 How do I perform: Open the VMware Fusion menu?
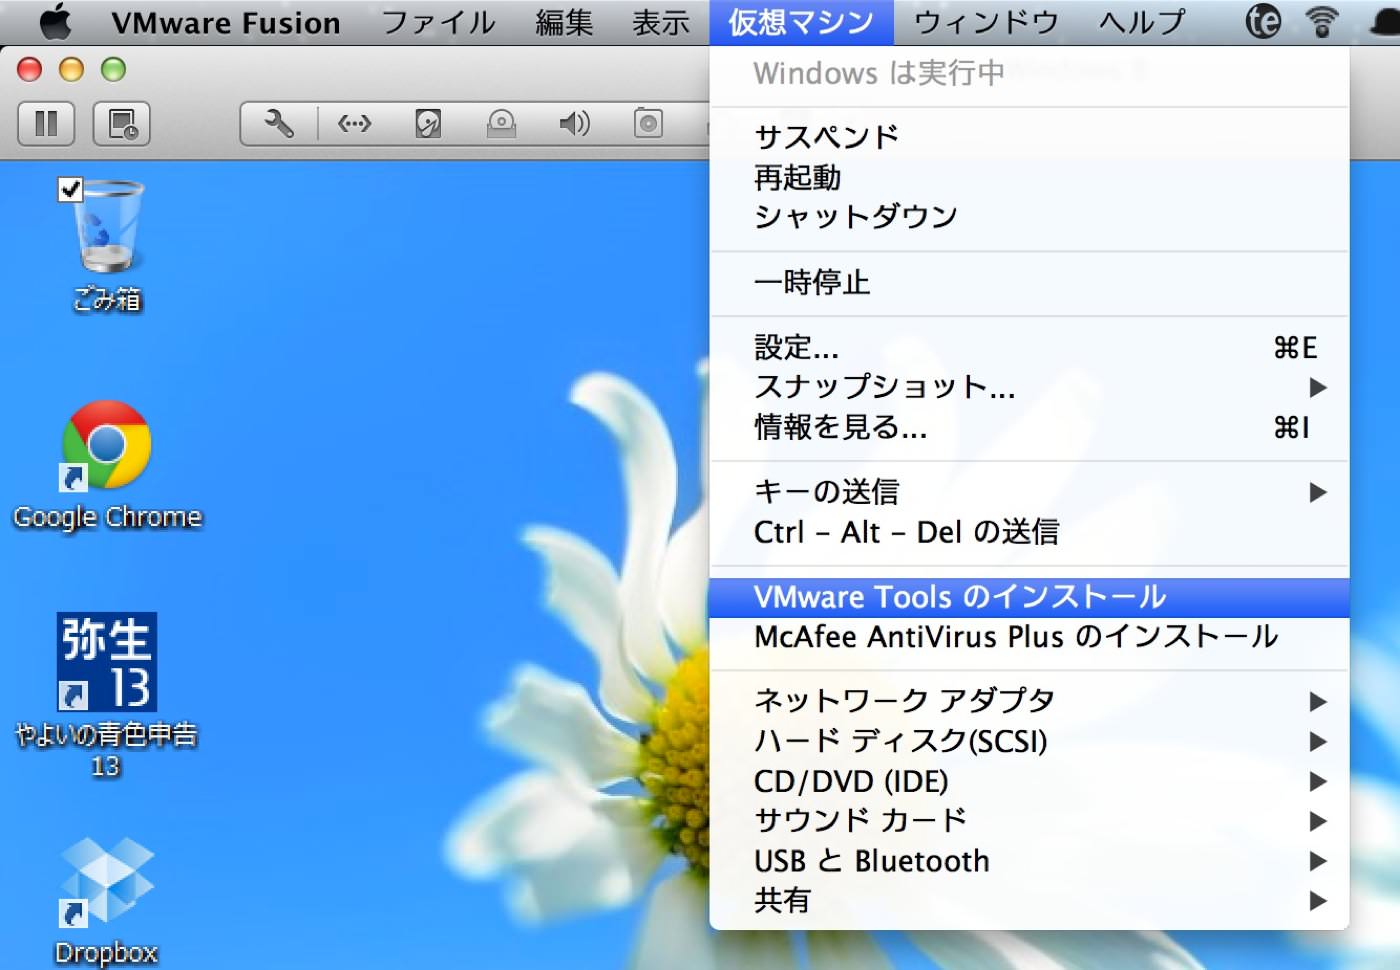coord(226,22)
